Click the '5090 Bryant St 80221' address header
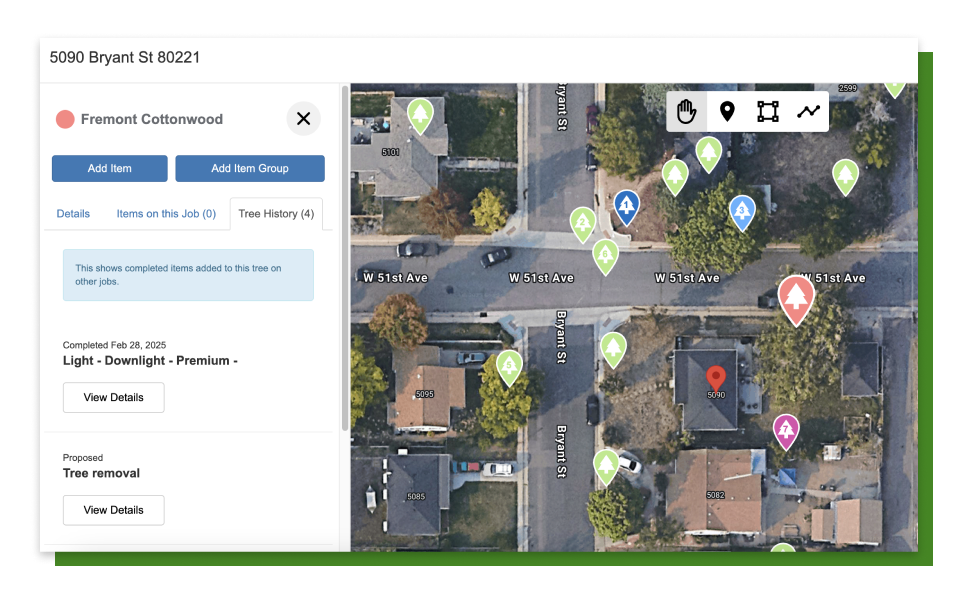The image size is (973, 605). 125,58
